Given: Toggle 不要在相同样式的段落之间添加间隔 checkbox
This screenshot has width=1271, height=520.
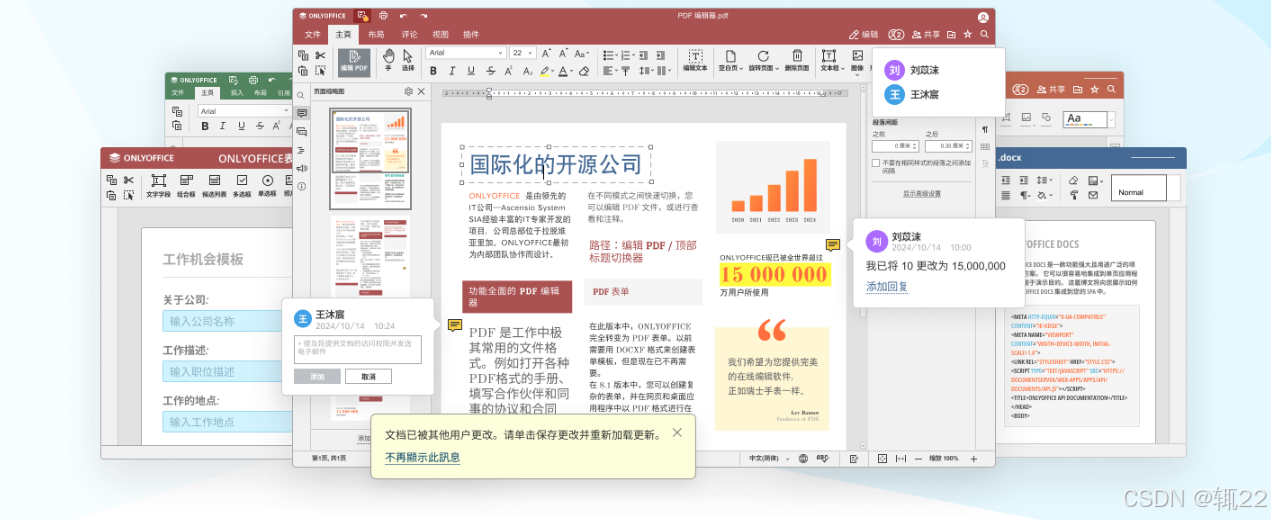Looking at the screenshot, I should tap(876, 162).
